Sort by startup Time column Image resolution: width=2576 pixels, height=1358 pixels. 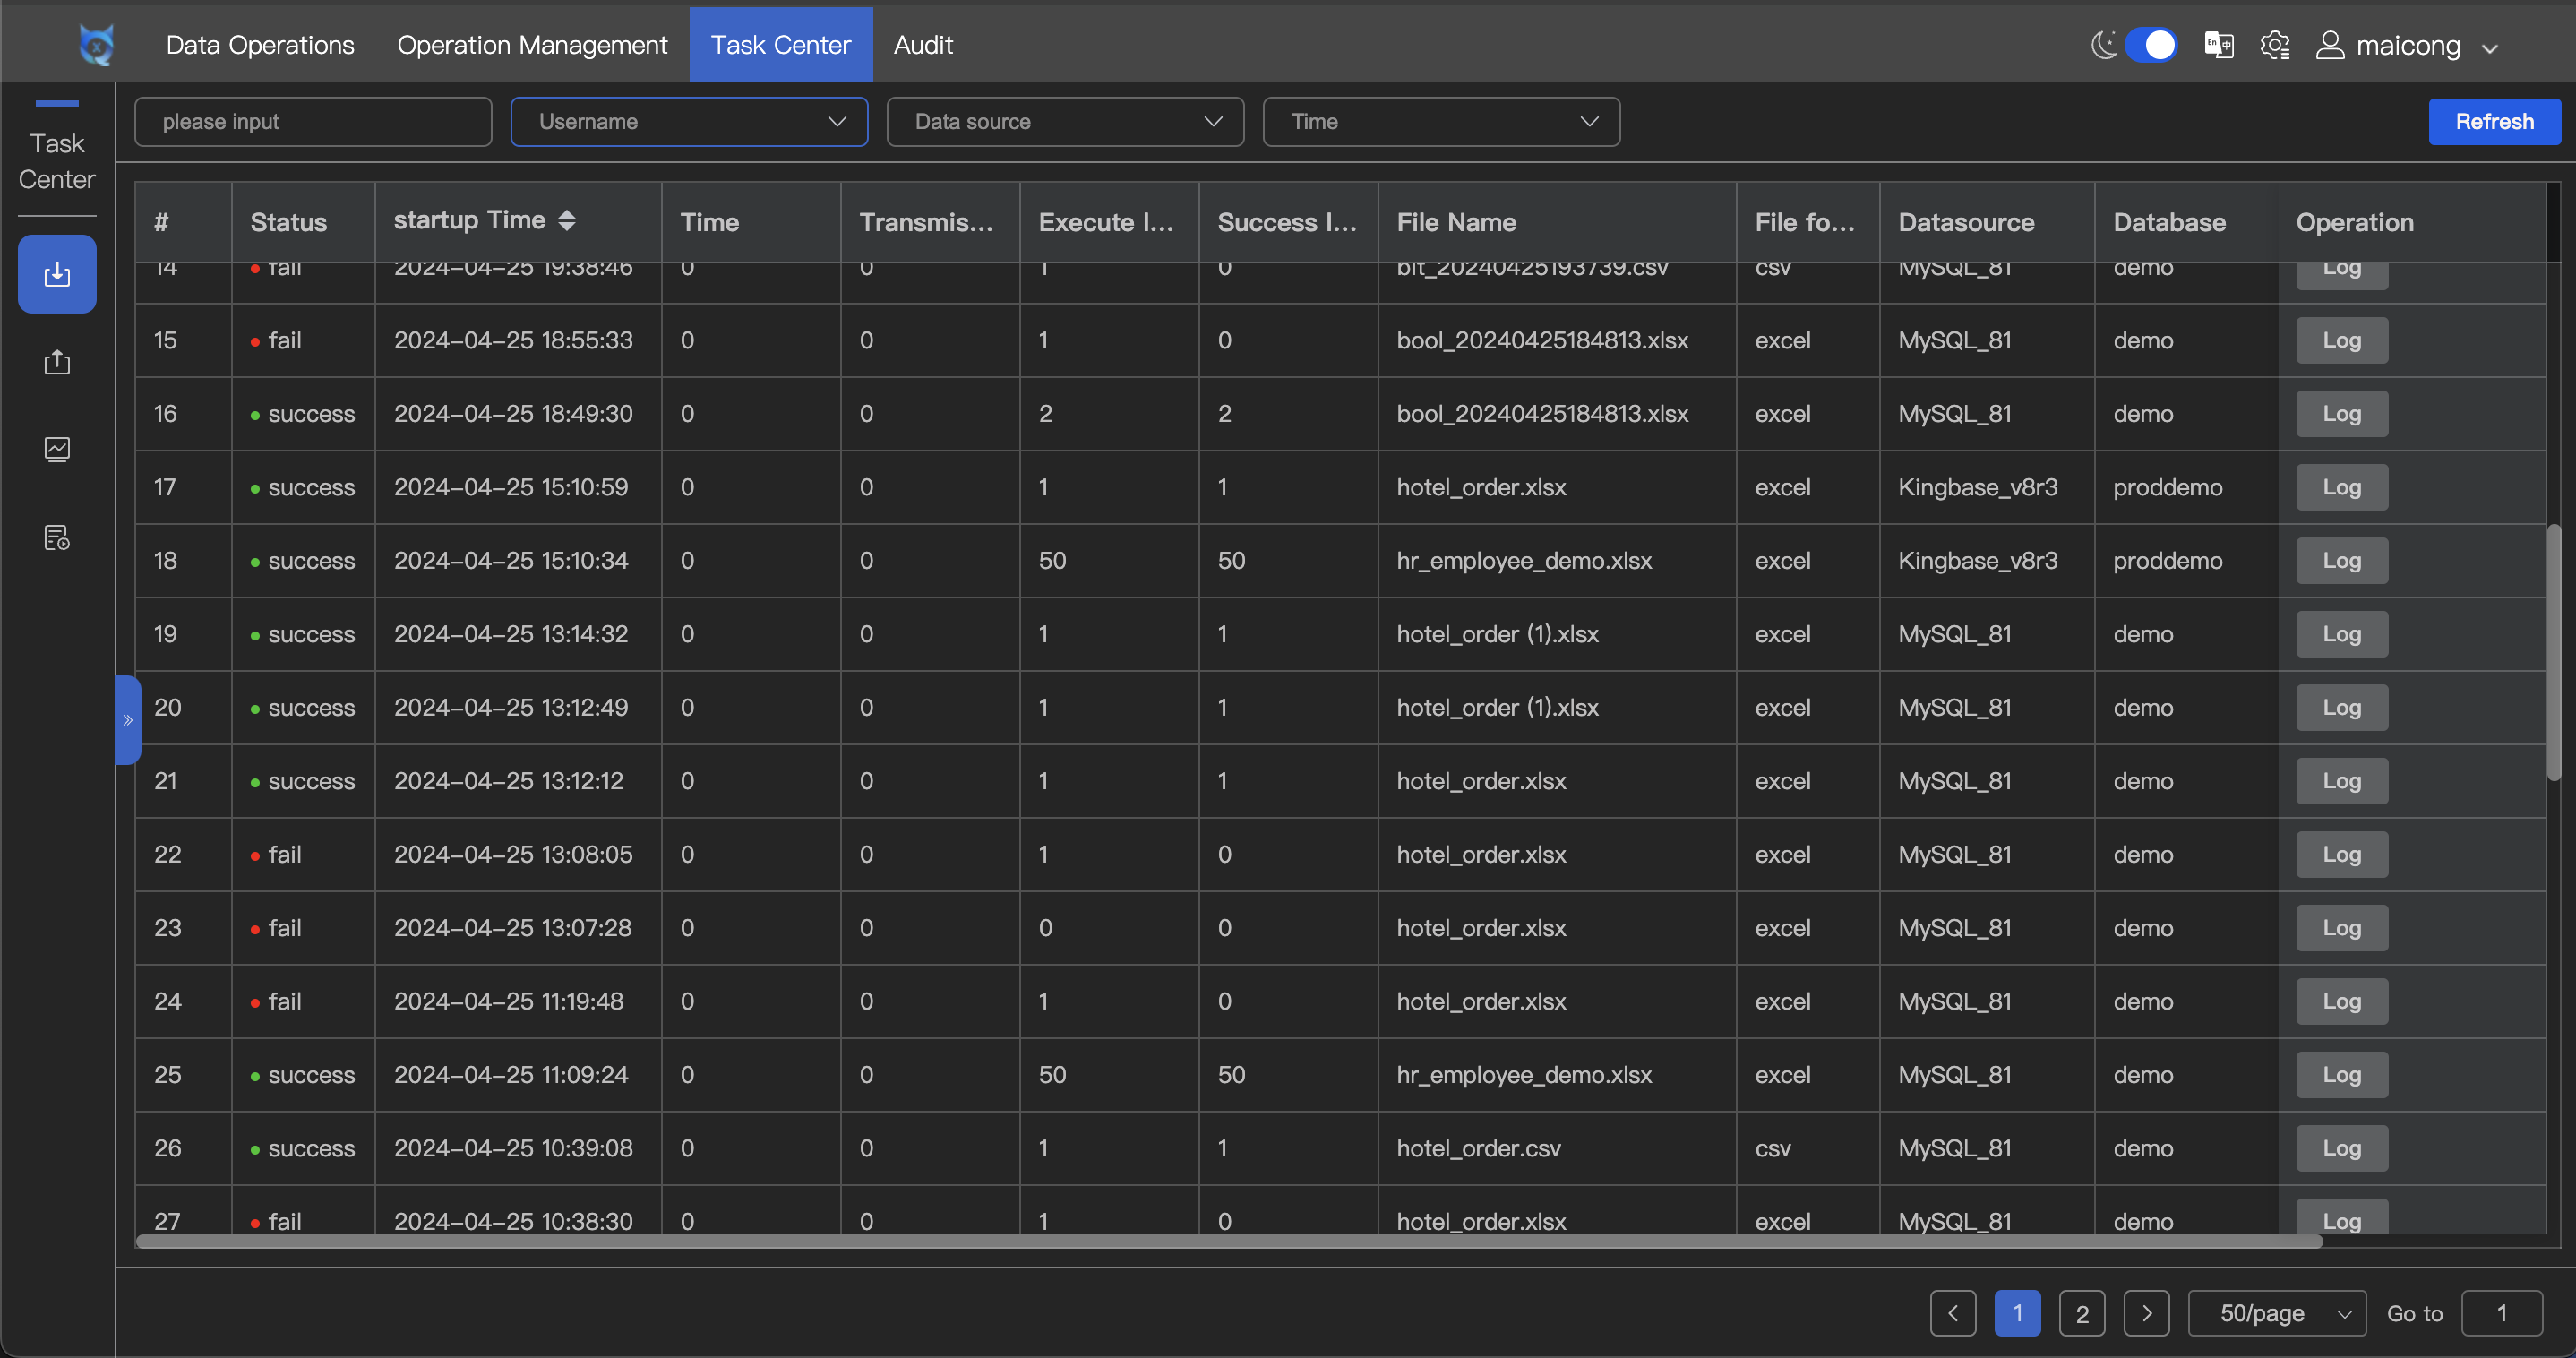(567, 220)
